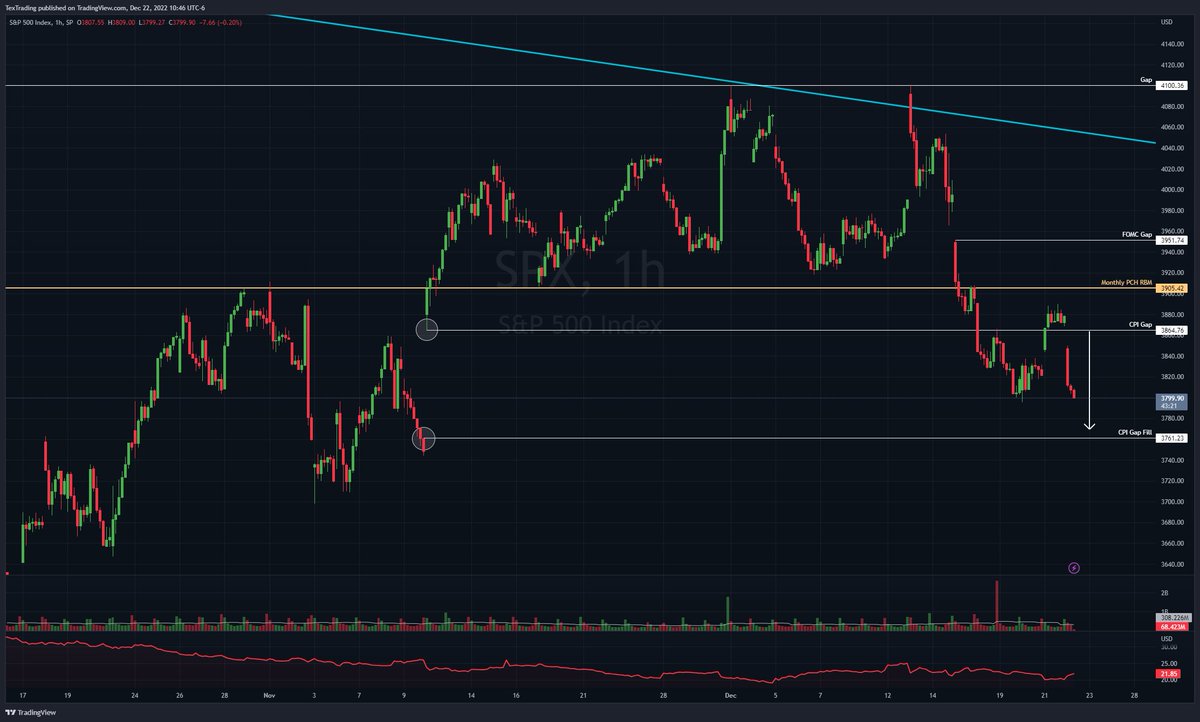Click the 3864.76 price tag
The height and width of the screenshot is (722, 1200).
click(1172, 330)
